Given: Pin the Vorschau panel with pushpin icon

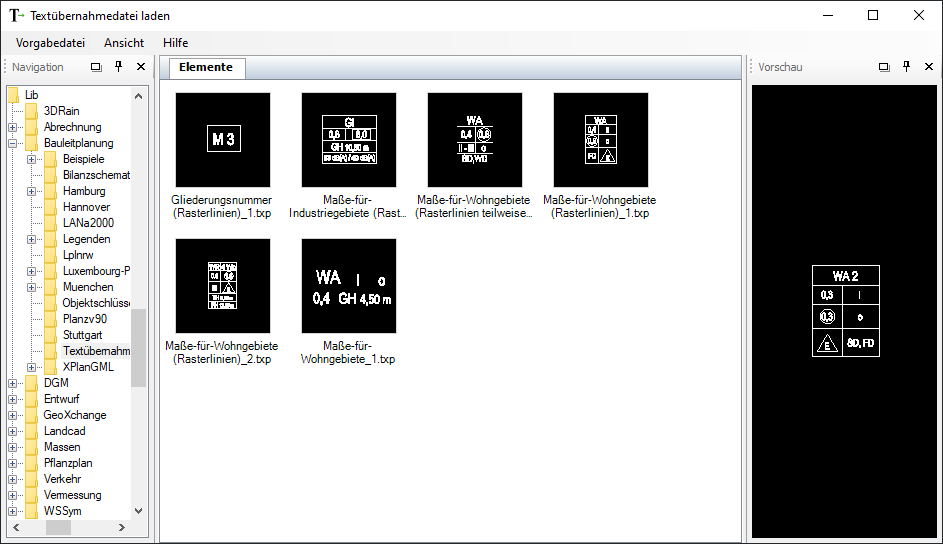Looking at the screenshot, I should (906, 67).
